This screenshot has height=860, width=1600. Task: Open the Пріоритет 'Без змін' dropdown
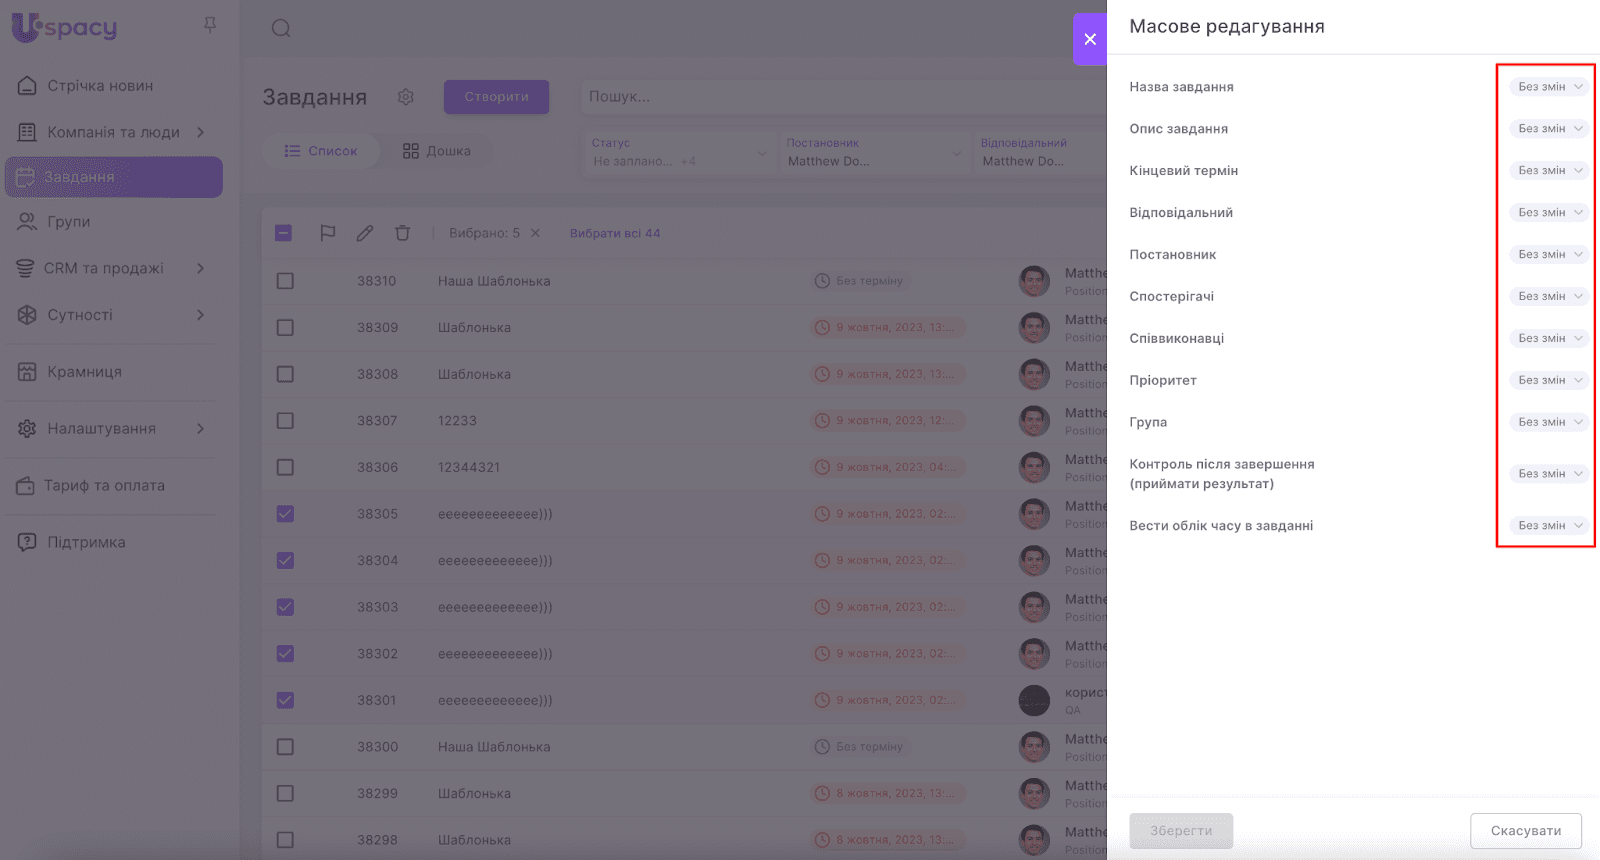tap(1549, 381)
